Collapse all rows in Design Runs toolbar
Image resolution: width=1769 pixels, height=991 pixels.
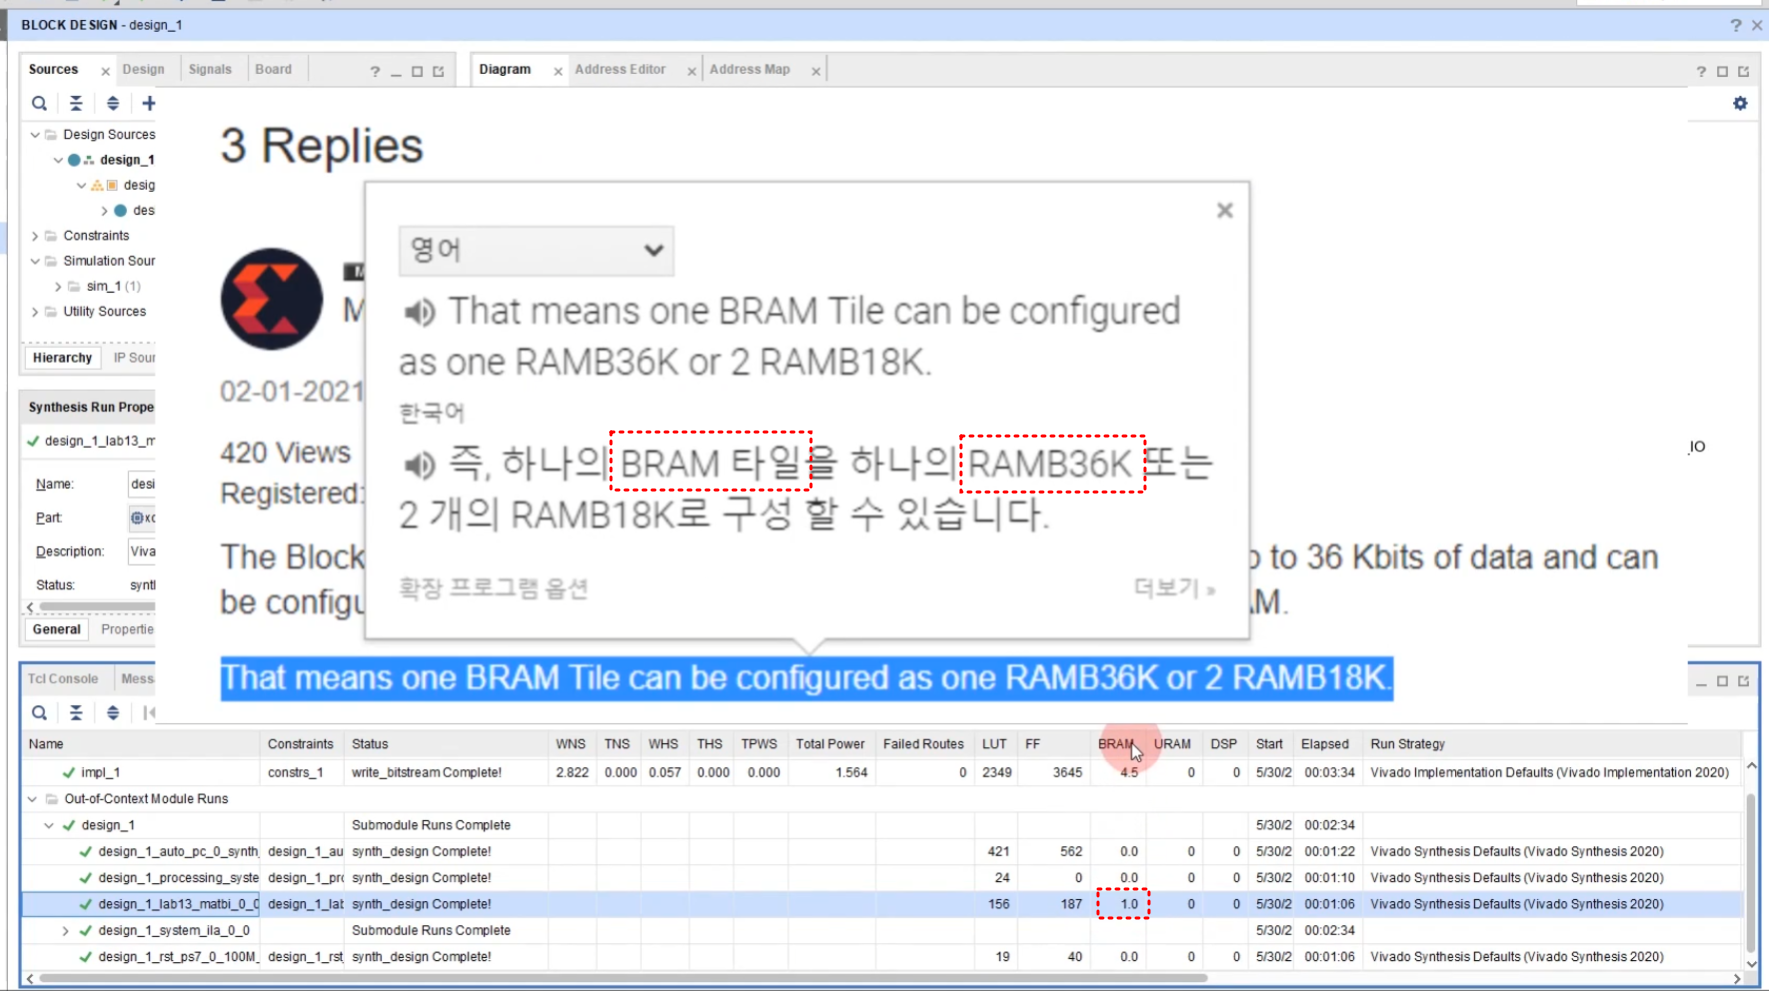[x=76, y=712]
